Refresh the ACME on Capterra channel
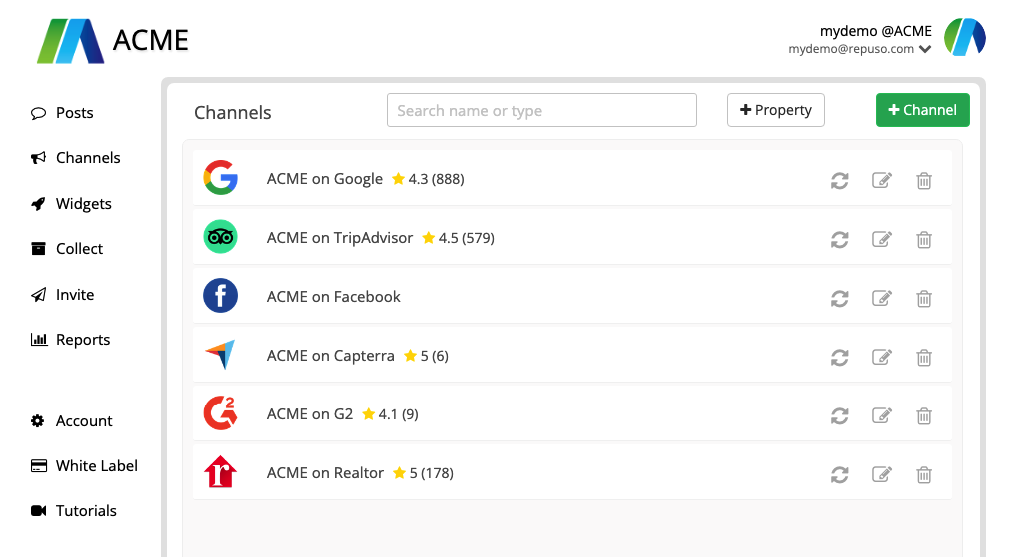The image size is (1017, 557). [x=839, y=357]
